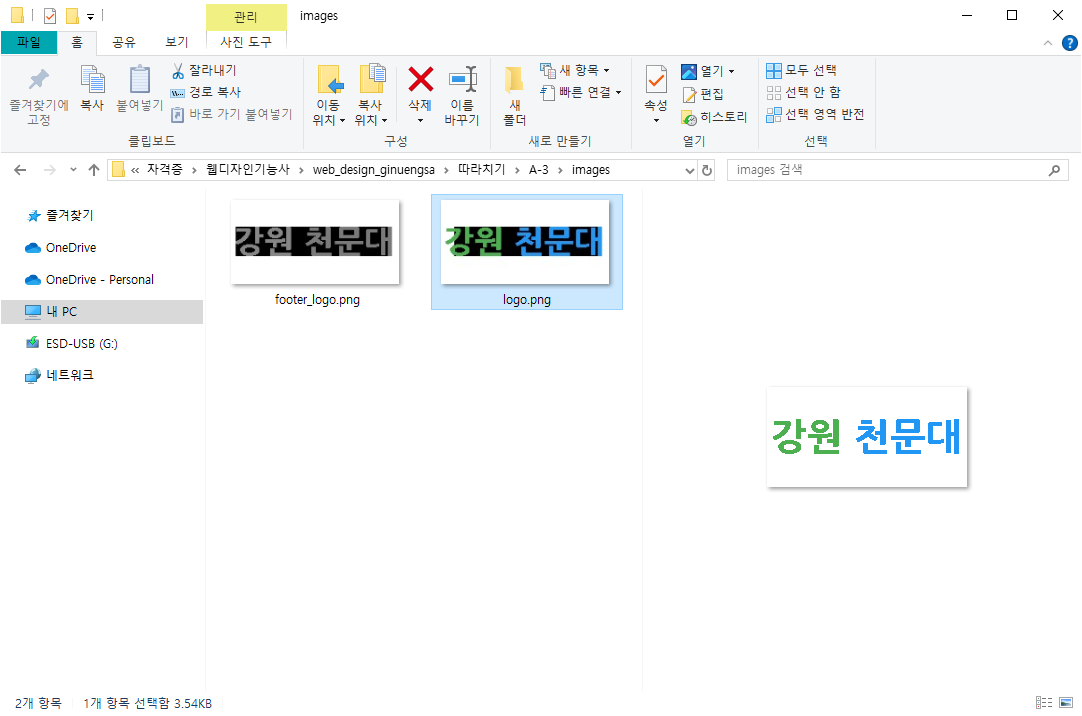This screenshot has width=1082, height=716.
Task: Select 즐겨찾기 in navigation pane
Action: pos(60,216)
